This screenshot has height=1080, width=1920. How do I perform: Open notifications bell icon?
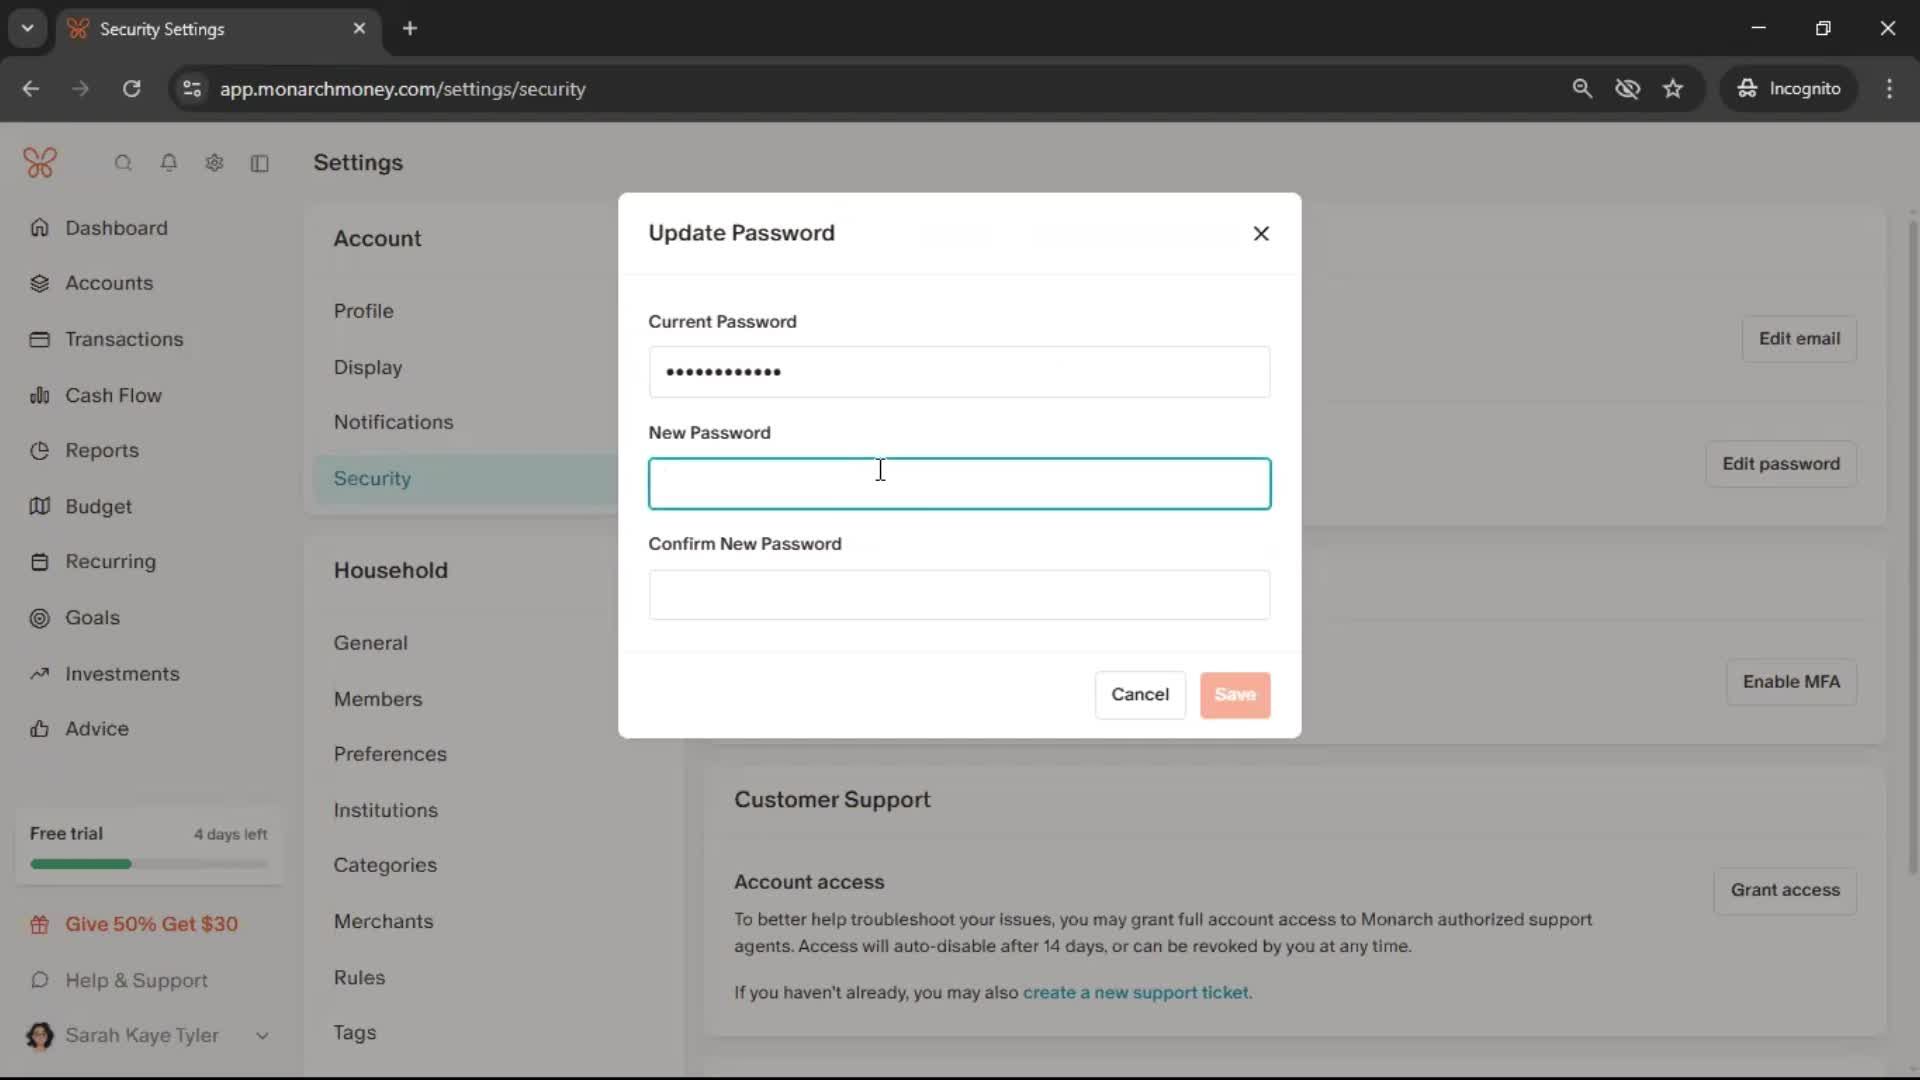pyautogui.click(x=169, y=163)
